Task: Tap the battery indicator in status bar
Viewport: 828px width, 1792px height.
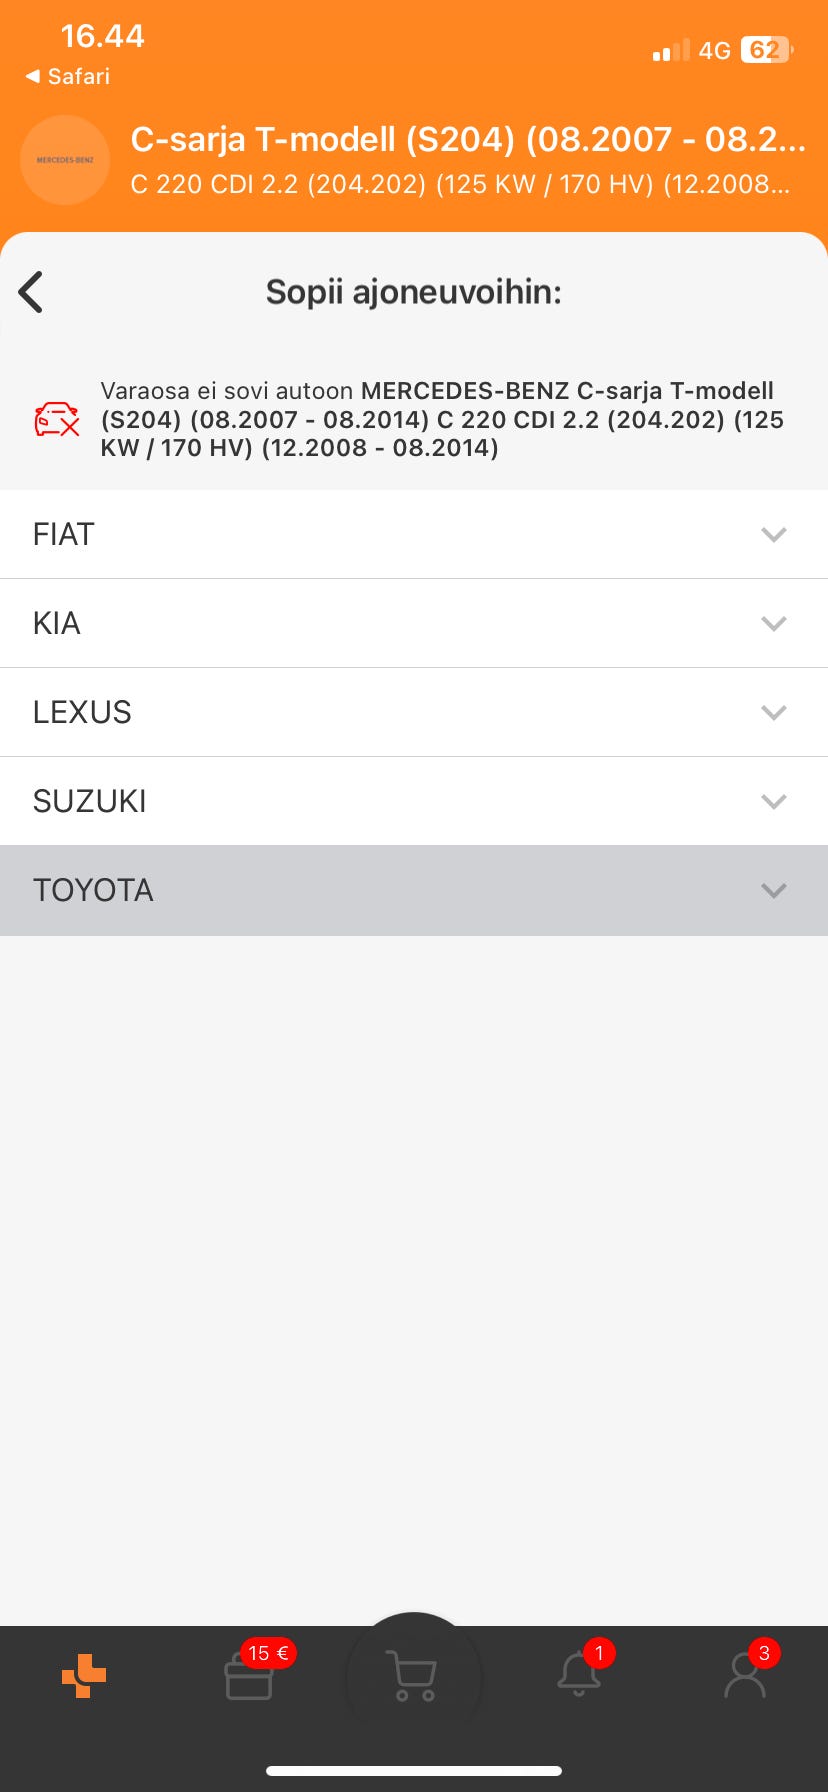Action: tap(766, 50)
